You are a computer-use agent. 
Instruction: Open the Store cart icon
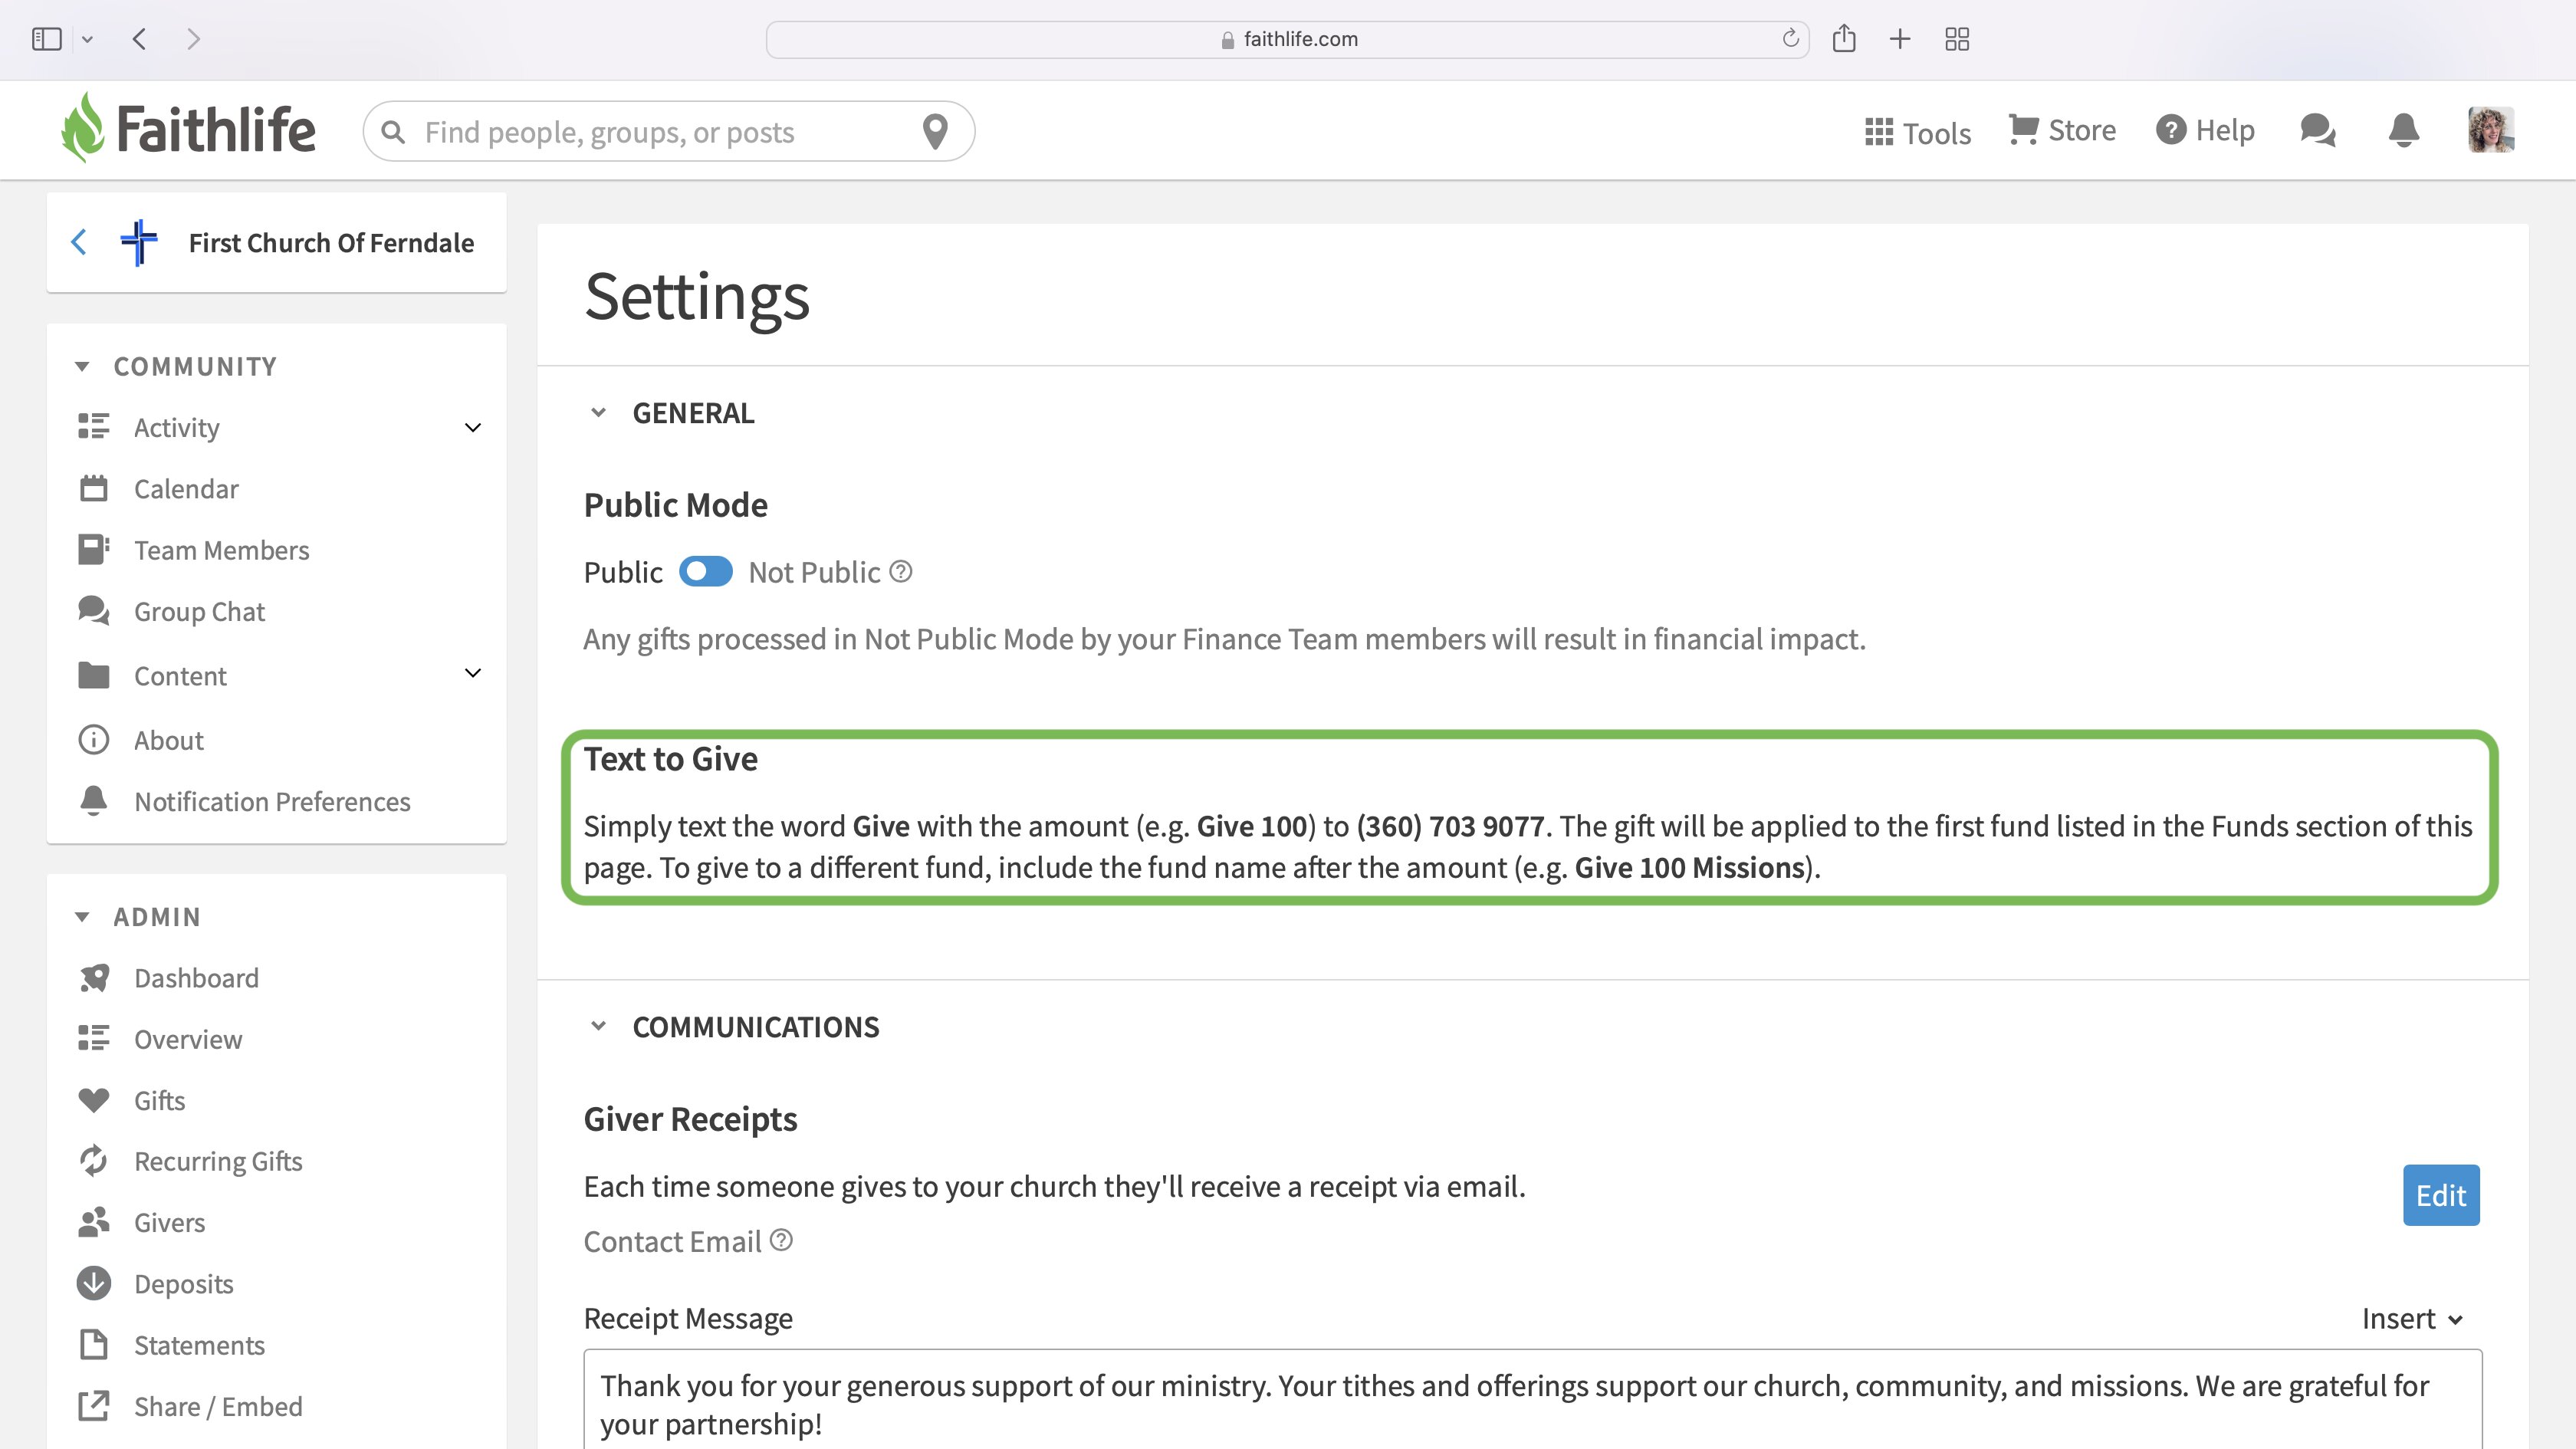click(x=2023, y=130)
